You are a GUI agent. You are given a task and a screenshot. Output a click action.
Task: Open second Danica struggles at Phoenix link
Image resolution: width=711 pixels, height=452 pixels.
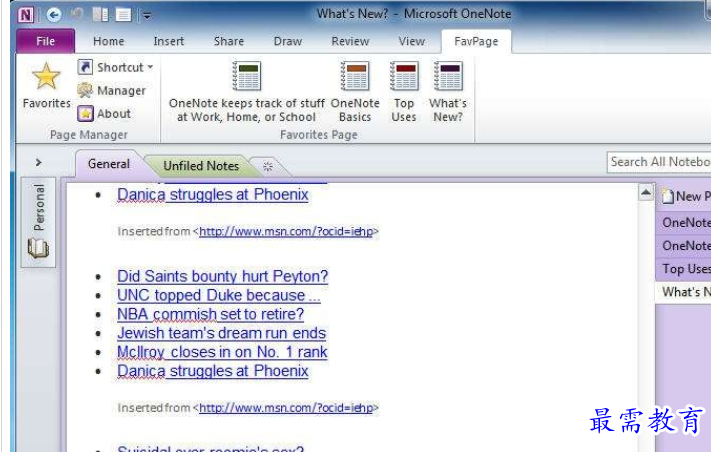[213, 371]
